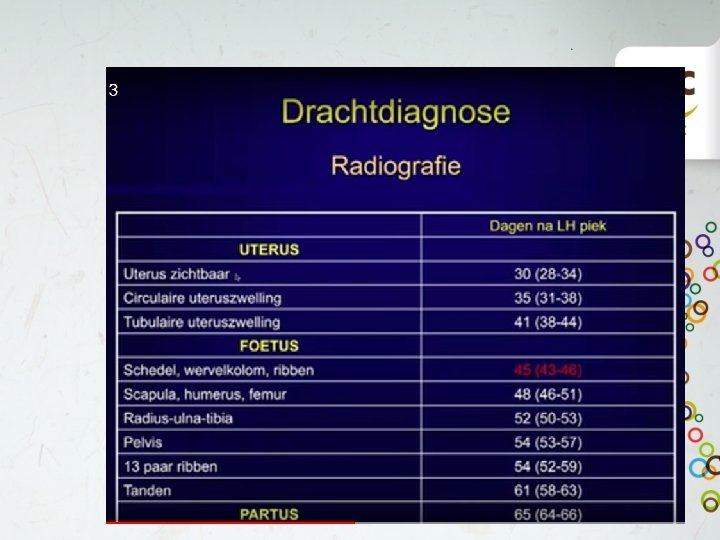
Task: Click the 'Radius-ulna-tibia' row label
Action: pos(178,418)
